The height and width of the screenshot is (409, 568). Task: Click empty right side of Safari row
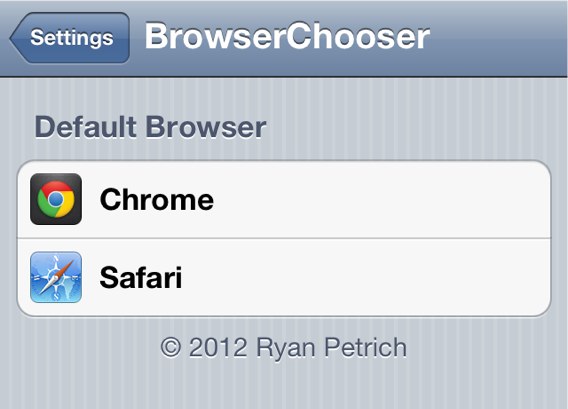[x=398, y=277]
